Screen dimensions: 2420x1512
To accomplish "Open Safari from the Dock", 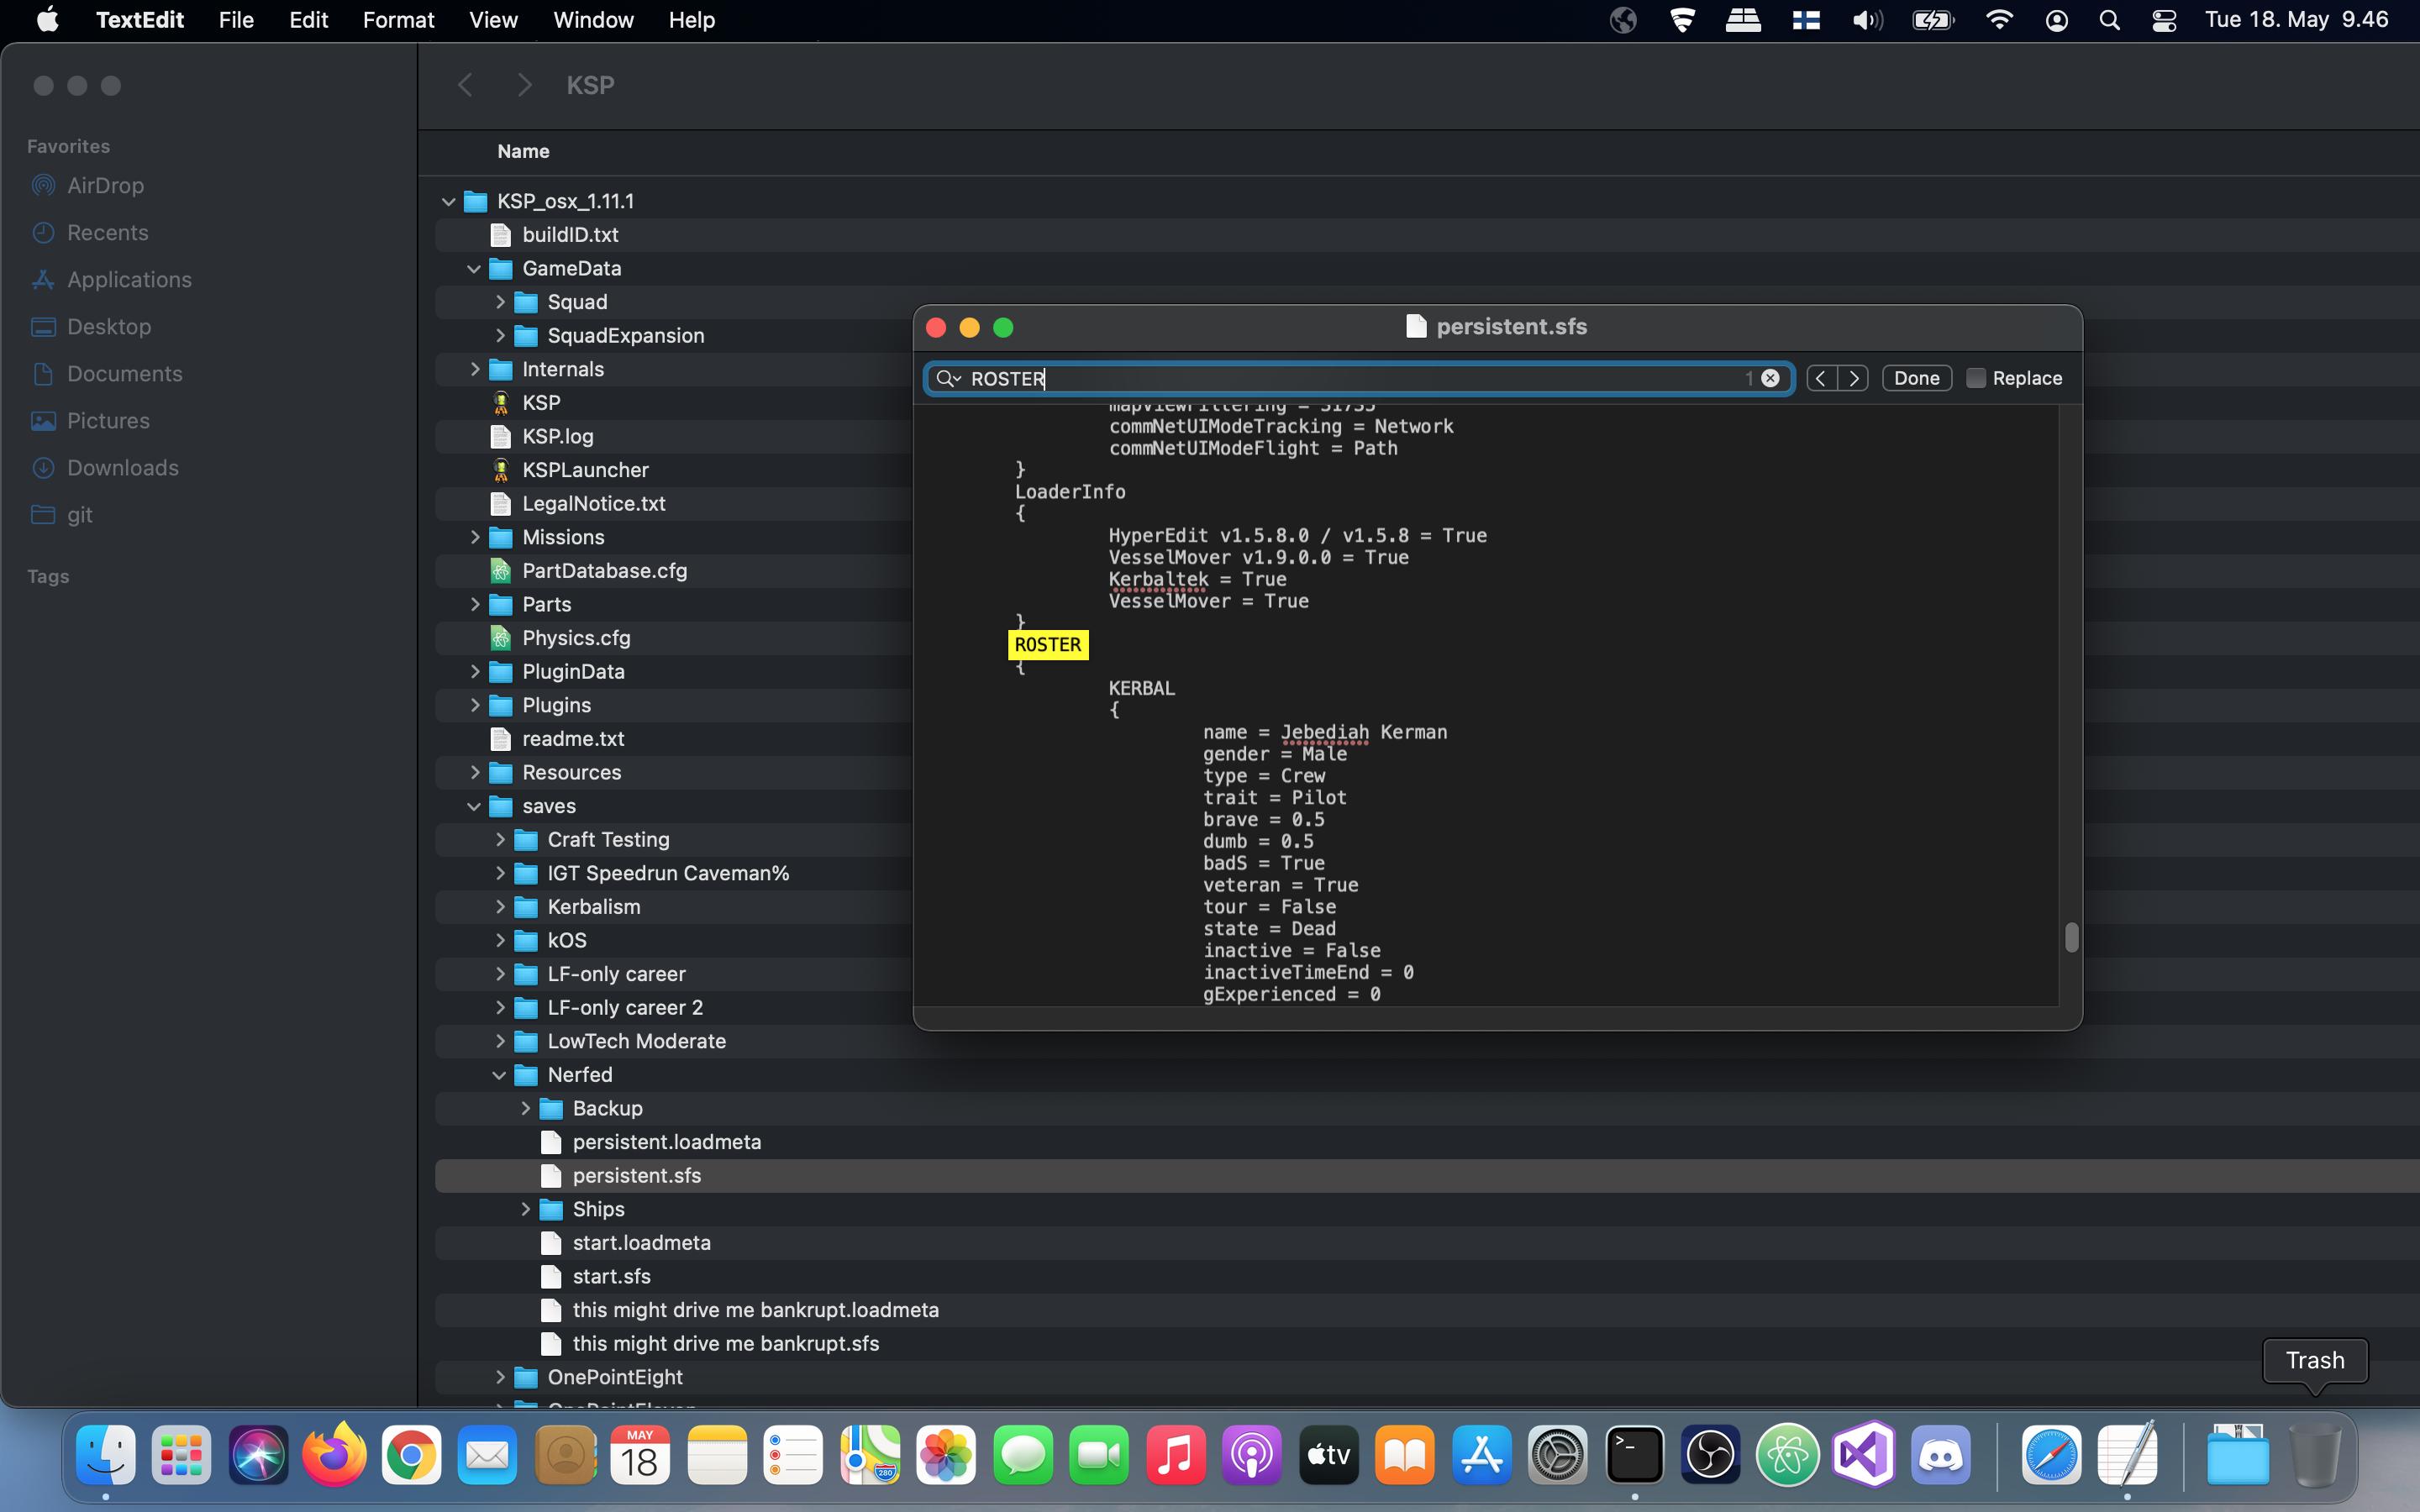I will [2051, 1455].
